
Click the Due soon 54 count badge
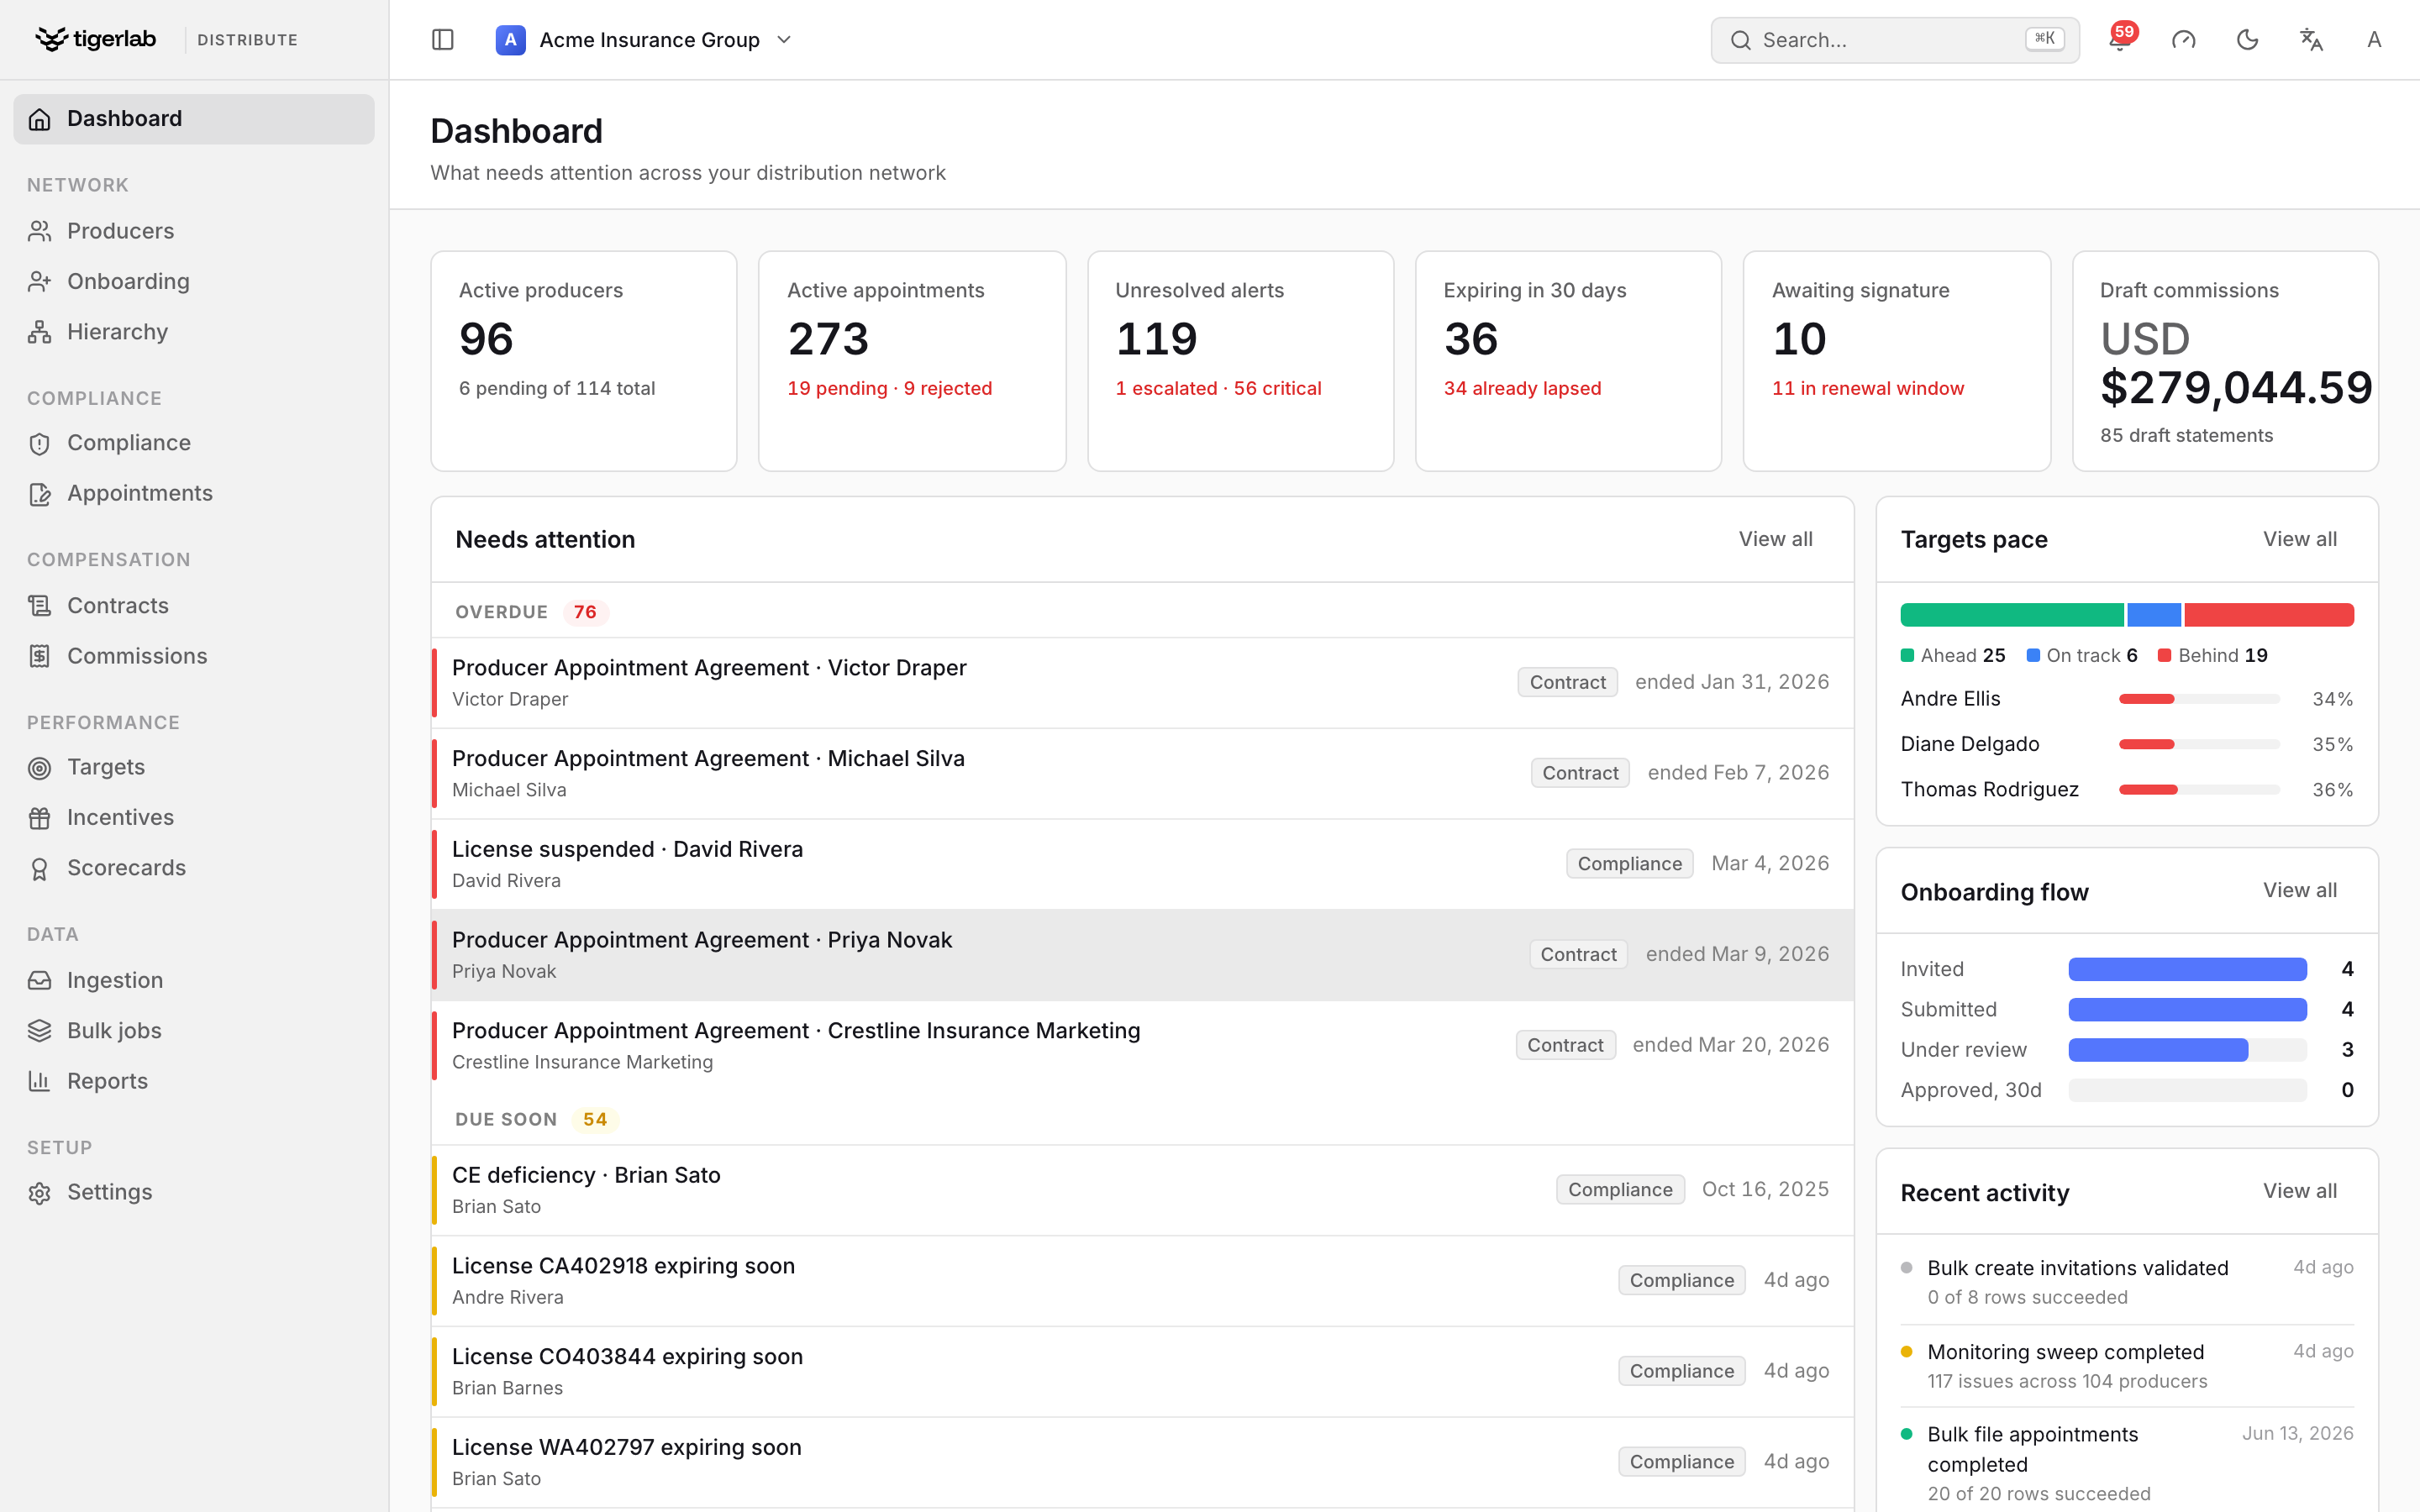[595, 1119]
